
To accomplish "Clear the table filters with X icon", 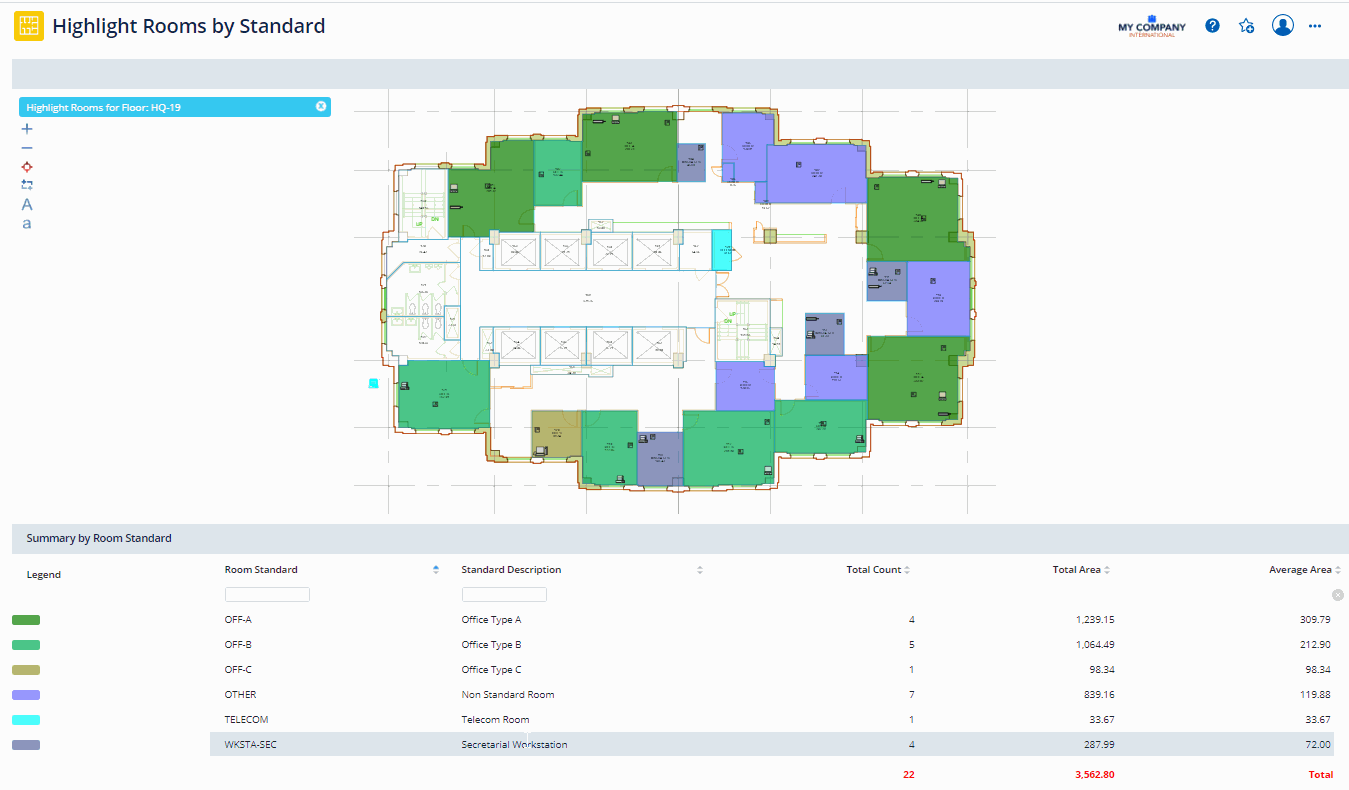I will tap(1338, 595).
